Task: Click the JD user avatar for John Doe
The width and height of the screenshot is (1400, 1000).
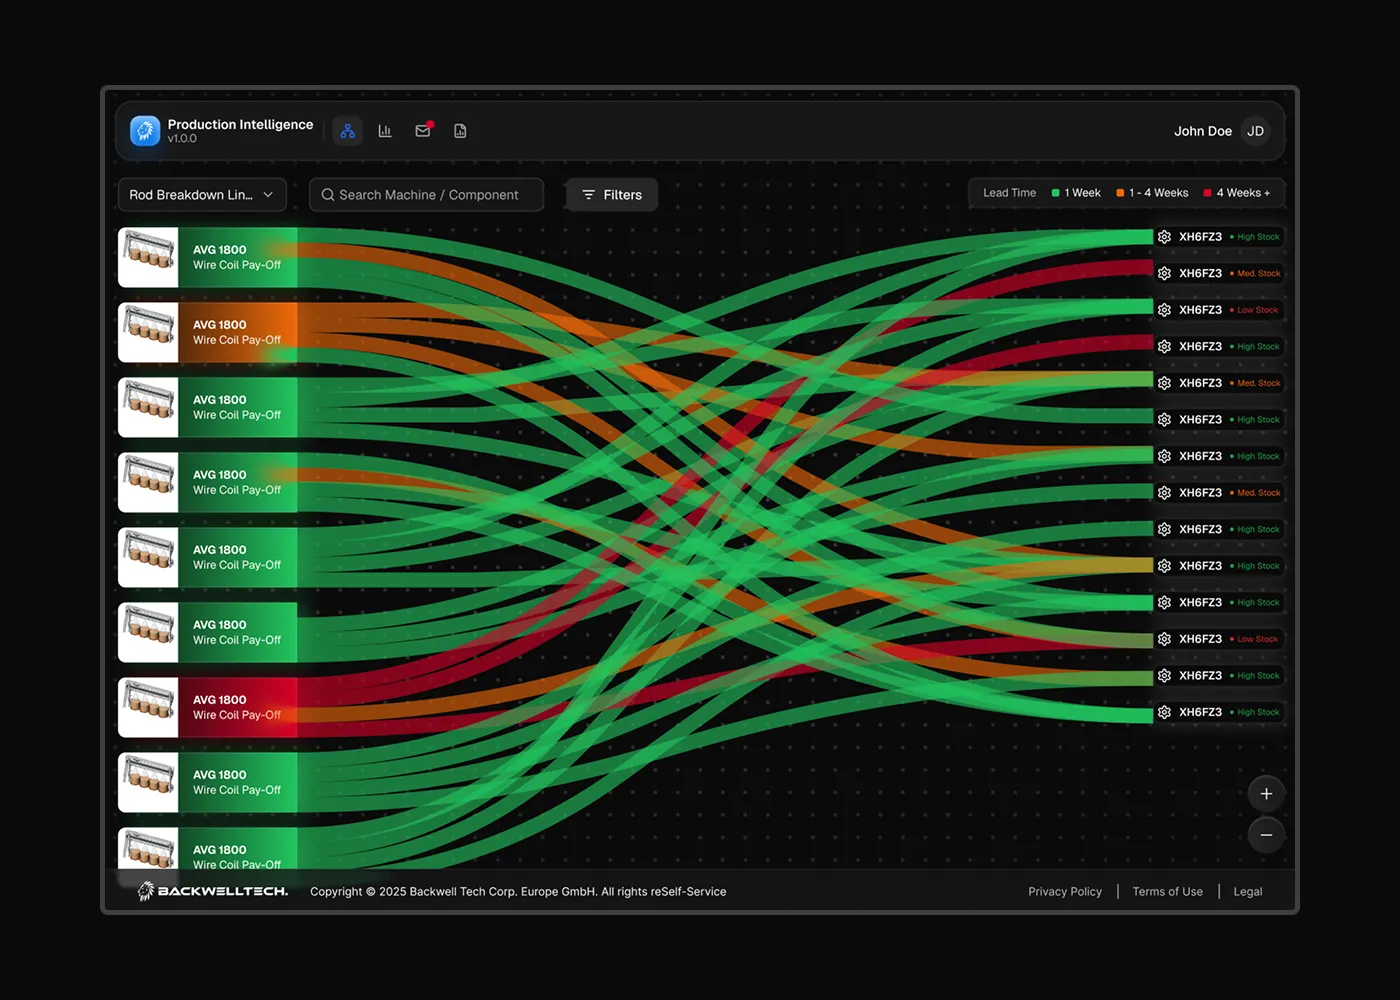Action: [1255, 130]
